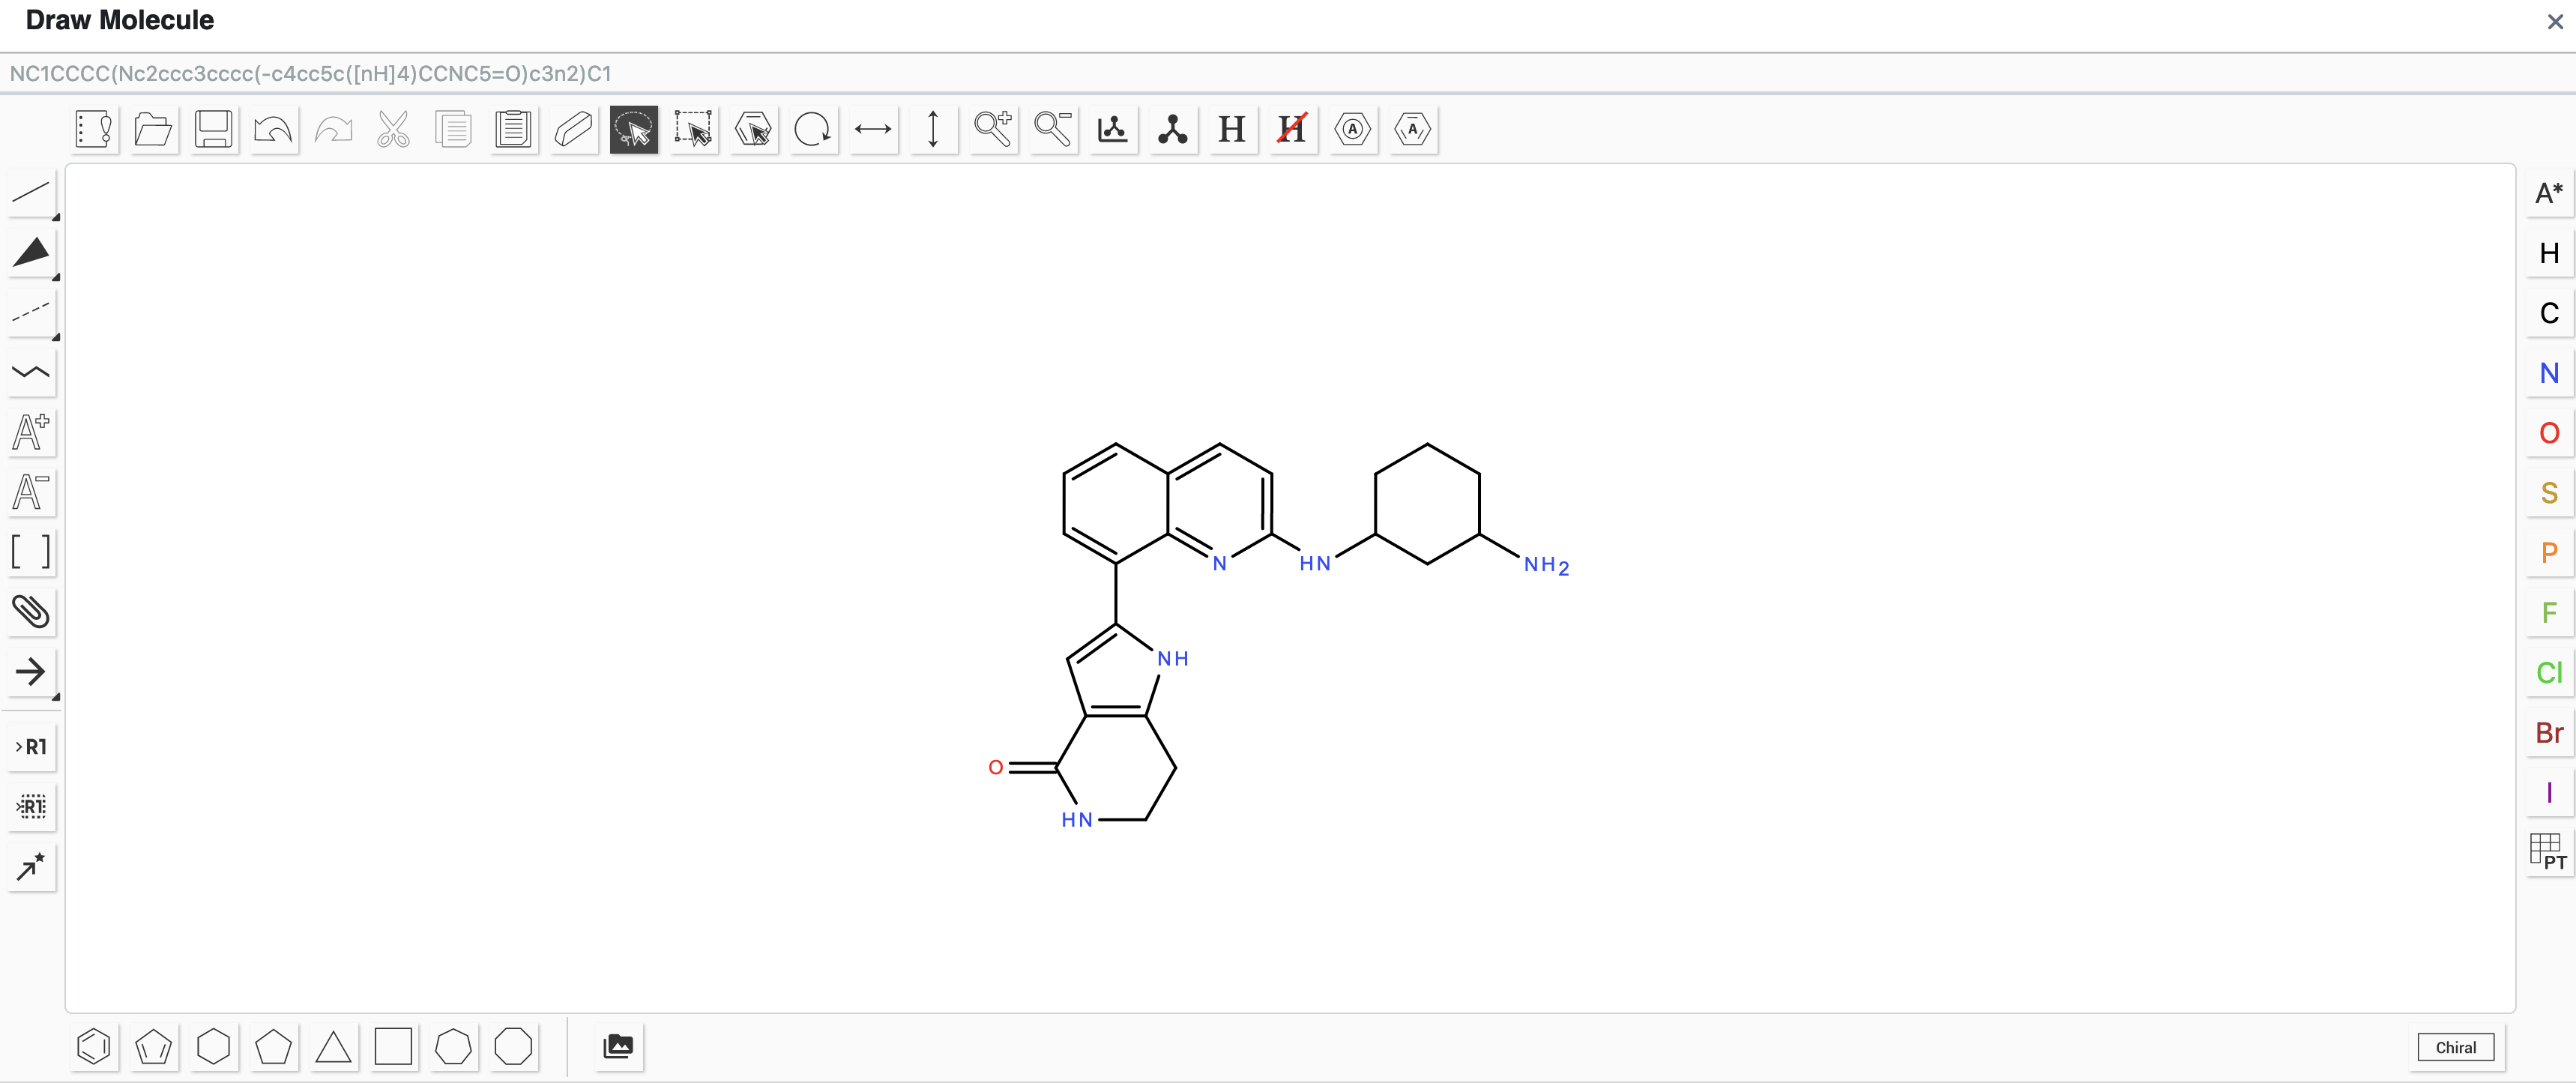Select the benzene ring template
This screenshot has height=1083, width=2576.
click(x=94, y=1047)
